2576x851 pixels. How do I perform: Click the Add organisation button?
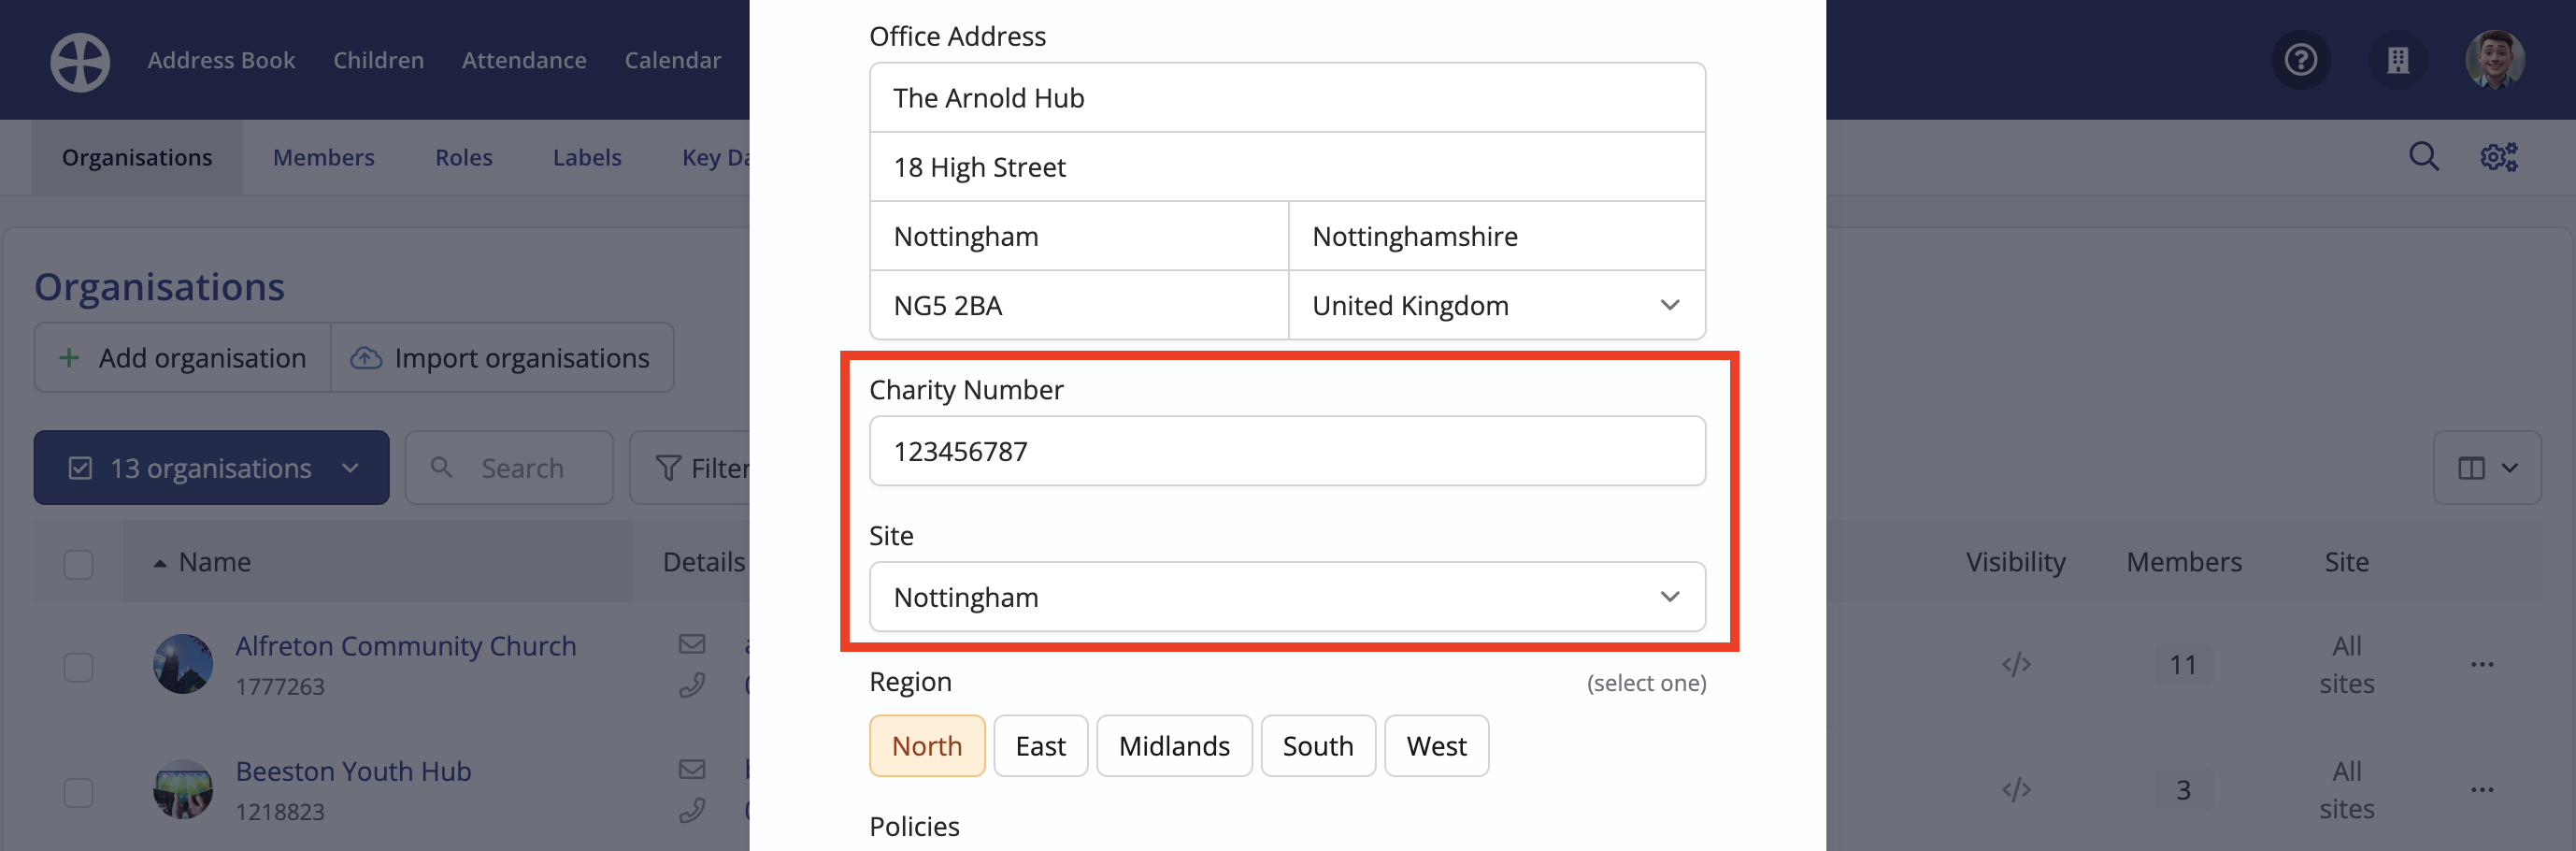pos(182,358)
